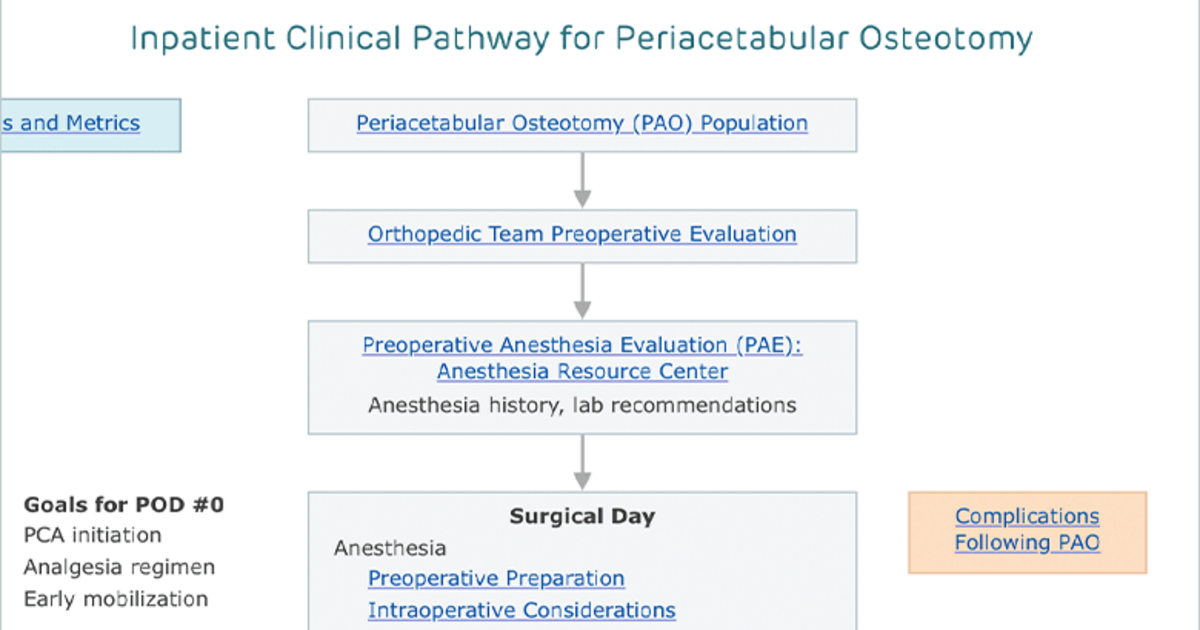
Task: Click the Surgical Day heading
Action: point(582,517)
